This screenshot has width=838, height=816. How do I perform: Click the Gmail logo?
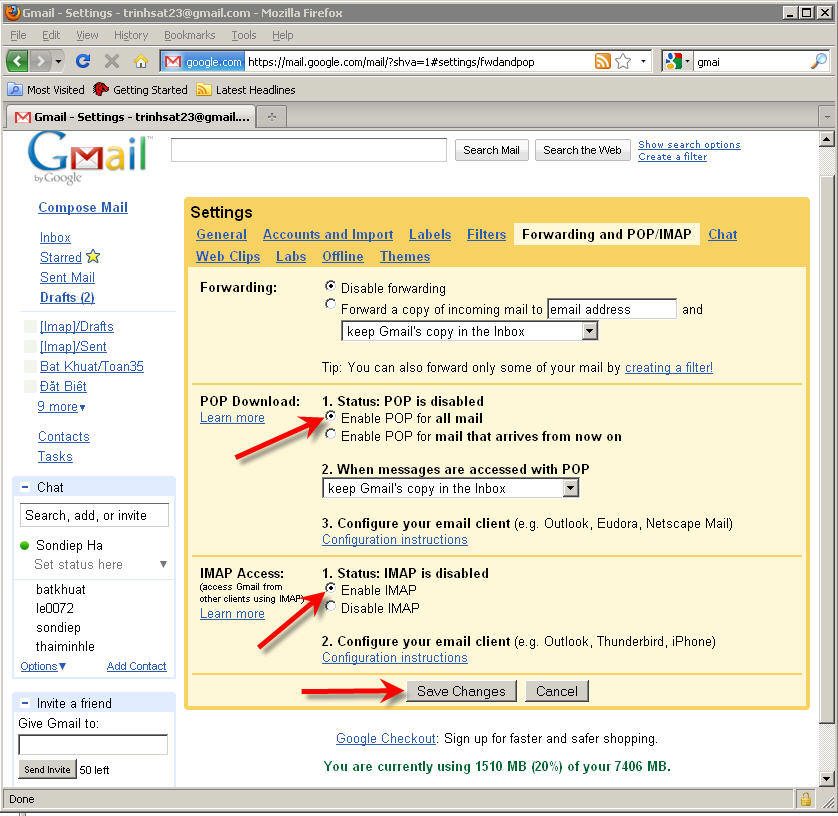88,157
